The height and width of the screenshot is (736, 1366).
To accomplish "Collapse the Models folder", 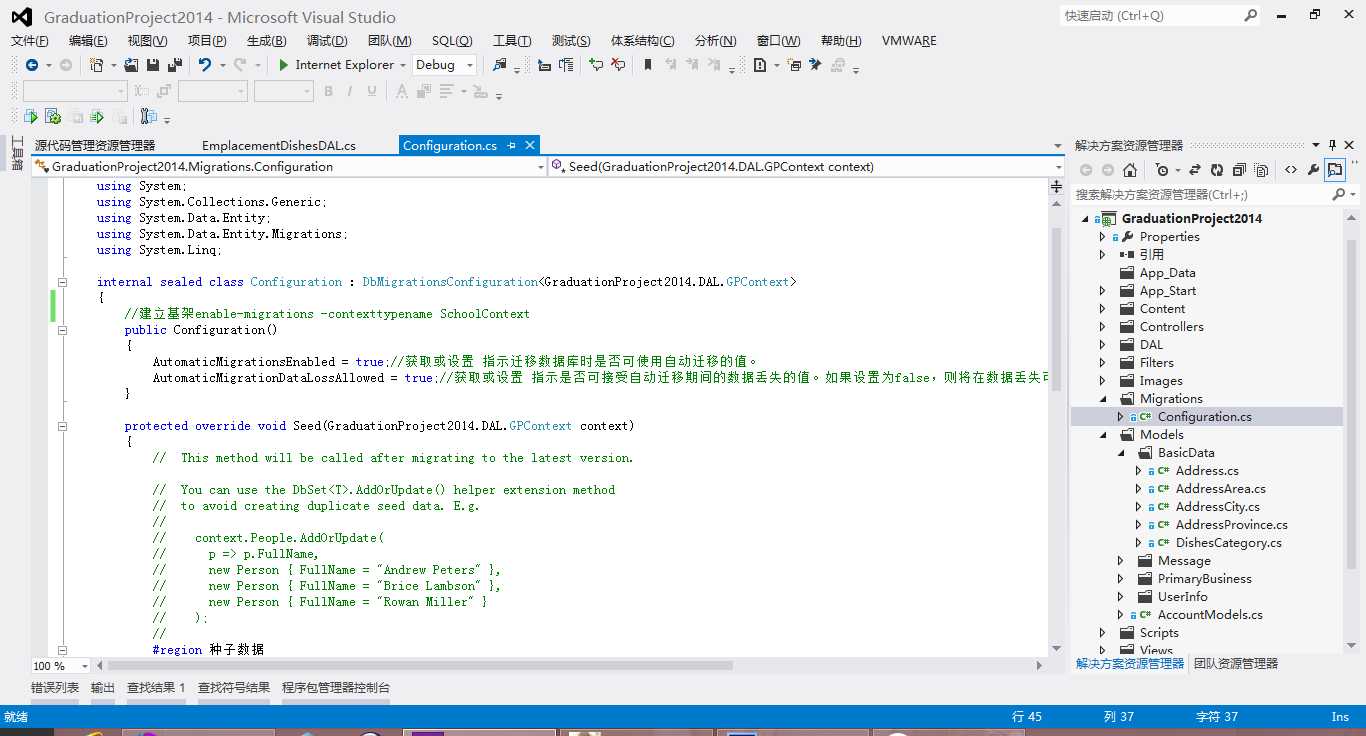I will point(1103,435).
